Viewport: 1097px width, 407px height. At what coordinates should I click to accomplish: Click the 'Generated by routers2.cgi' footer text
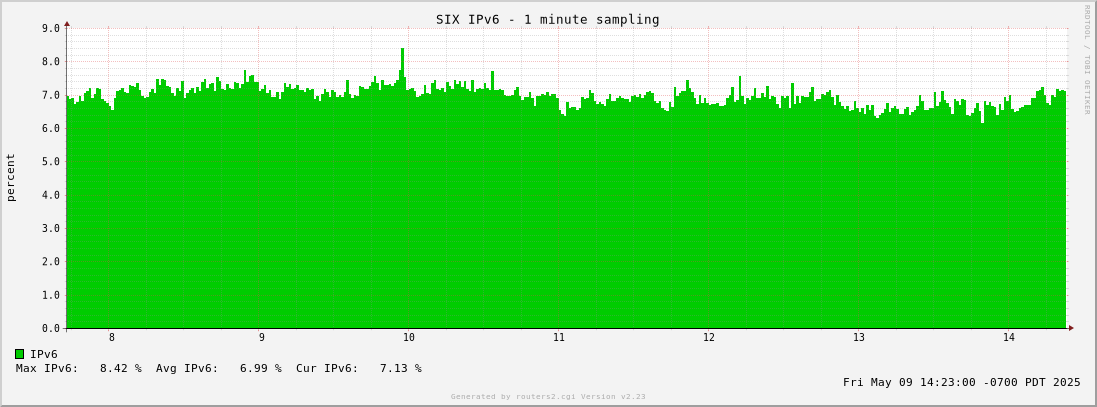547,397
